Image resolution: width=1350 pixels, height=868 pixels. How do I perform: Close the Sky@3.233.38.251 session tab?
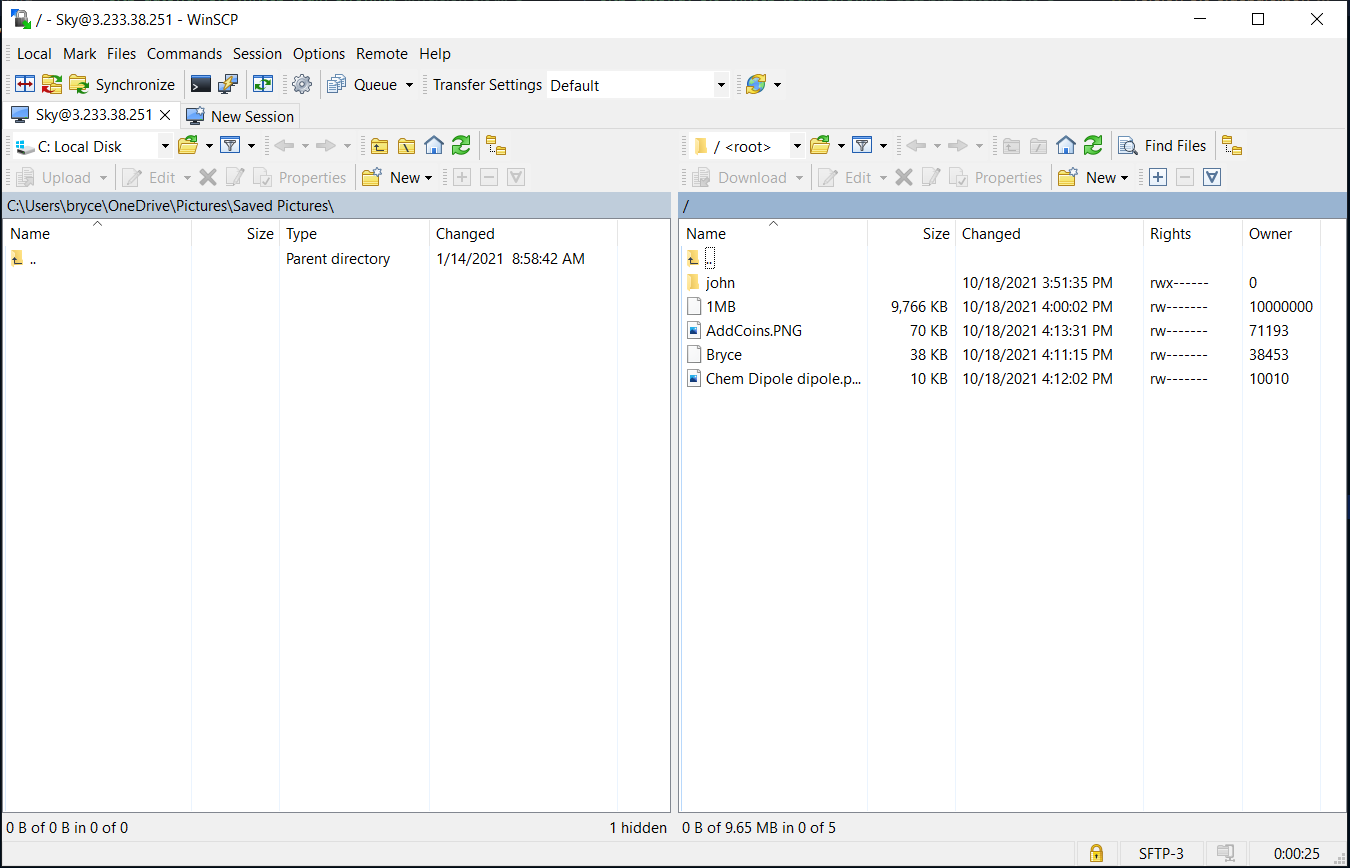[166, 115]
